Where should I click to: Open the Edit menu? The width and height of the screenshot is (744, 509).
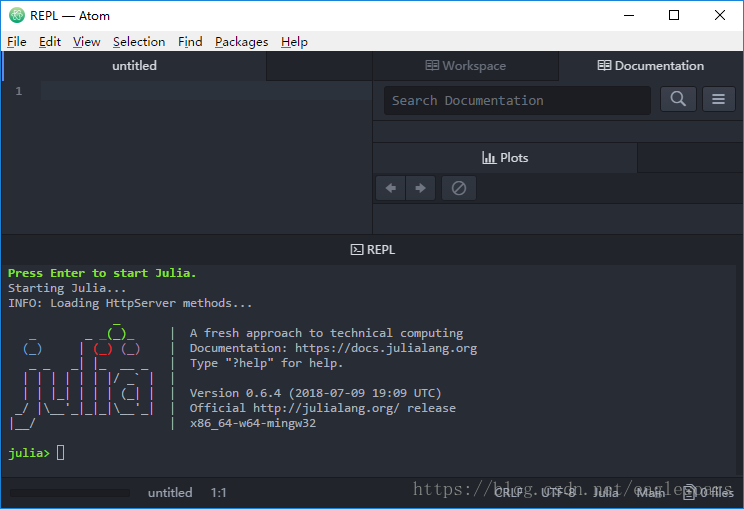[50, 42]
